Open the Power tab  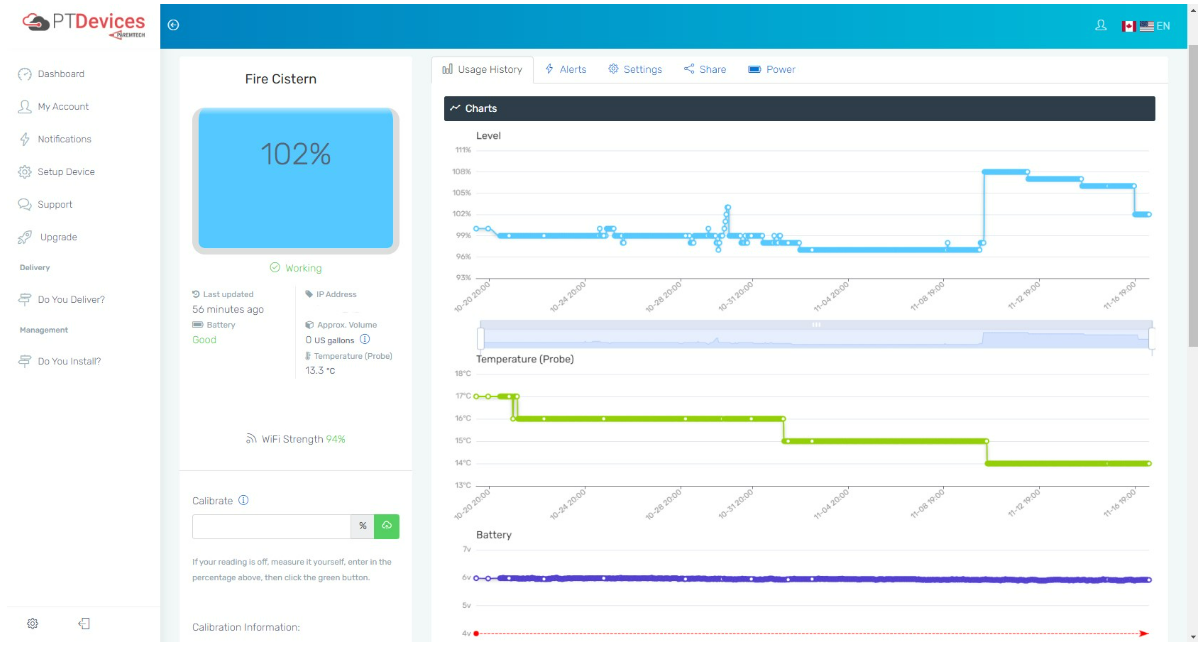771,70
